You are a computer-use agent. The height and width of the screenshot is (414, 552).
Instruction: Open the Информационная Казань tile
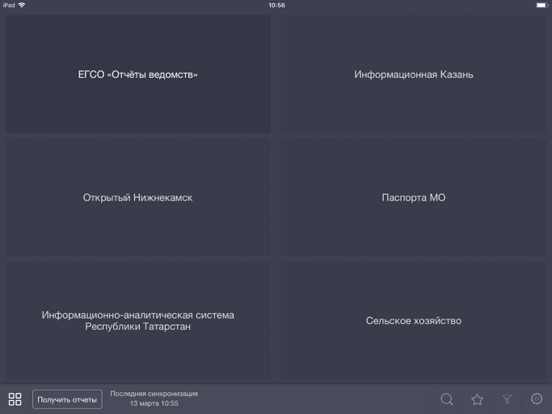point(414,74)
